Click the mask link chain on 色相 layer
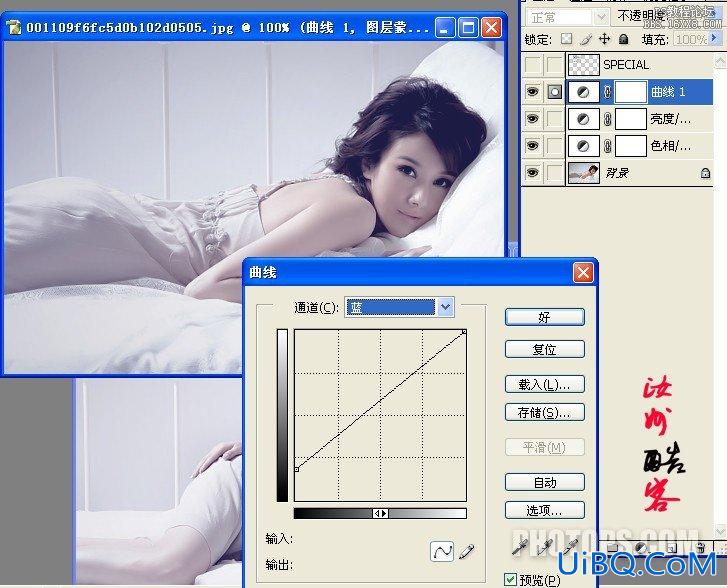This screenshot has height=588, width=727. tap(607, 146)
